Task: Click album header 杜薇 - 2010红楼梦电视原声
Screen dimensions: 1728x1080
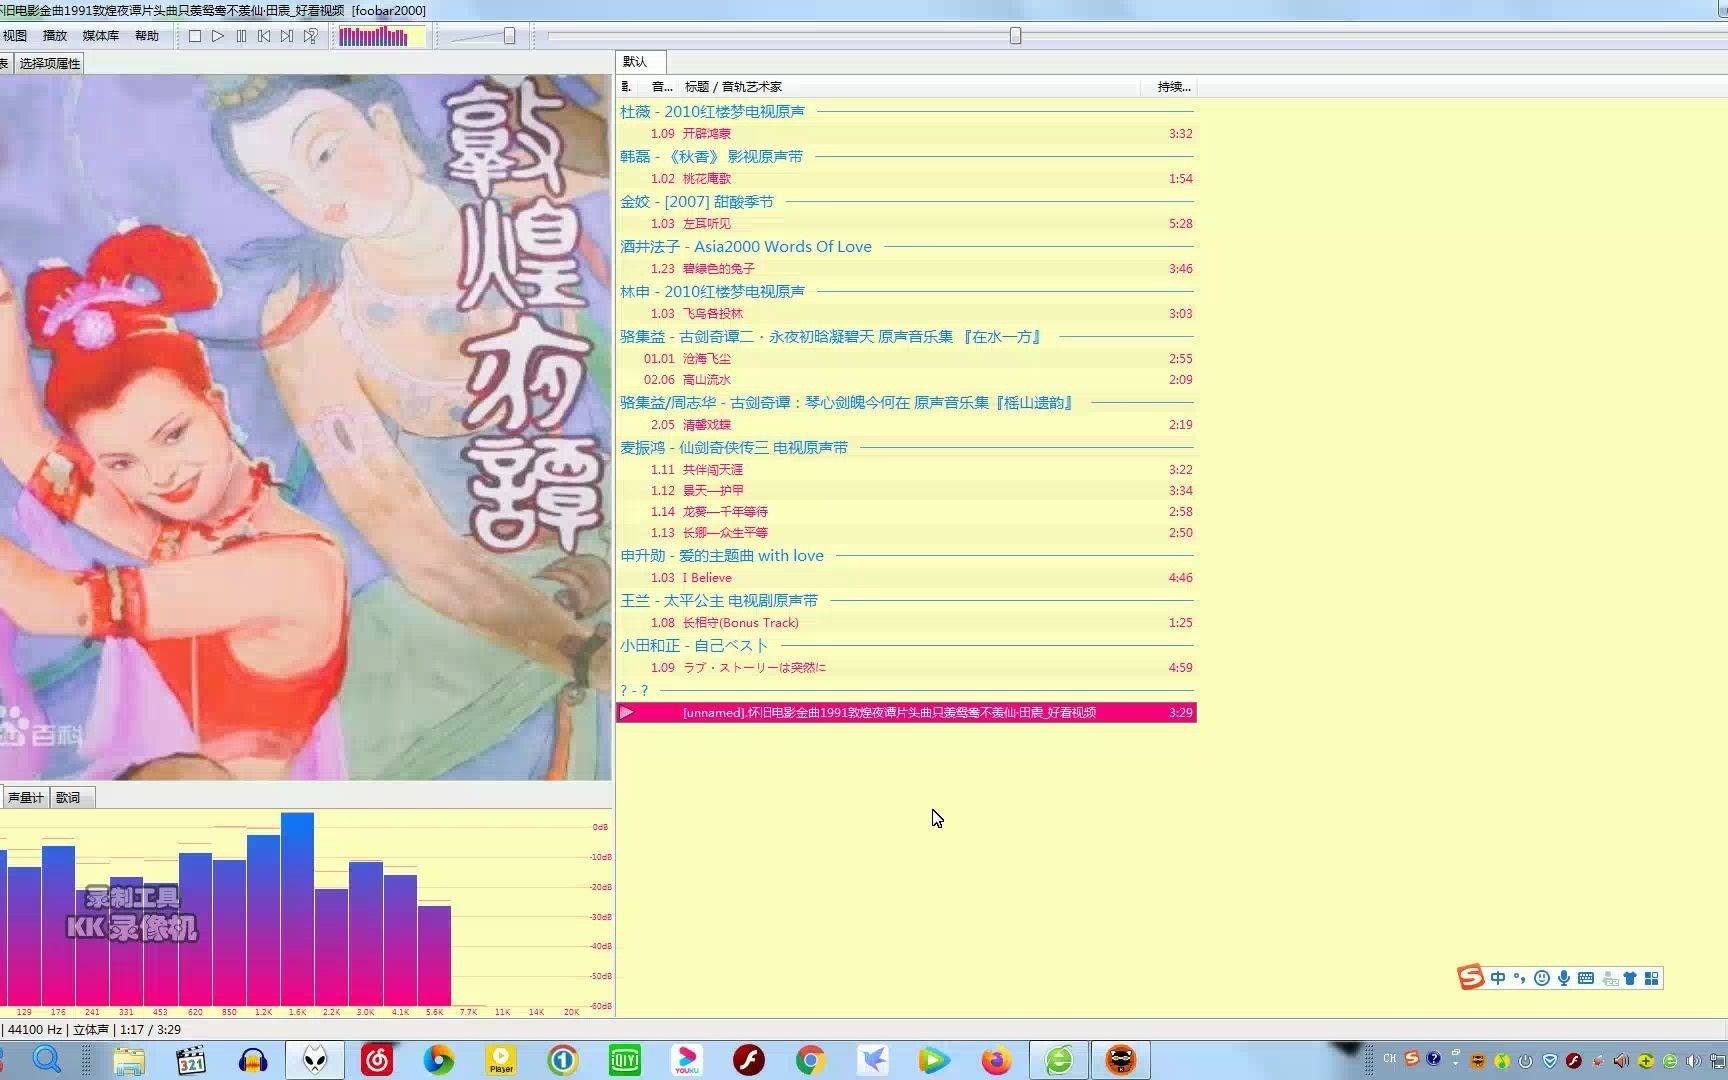Action: point(712,112)
